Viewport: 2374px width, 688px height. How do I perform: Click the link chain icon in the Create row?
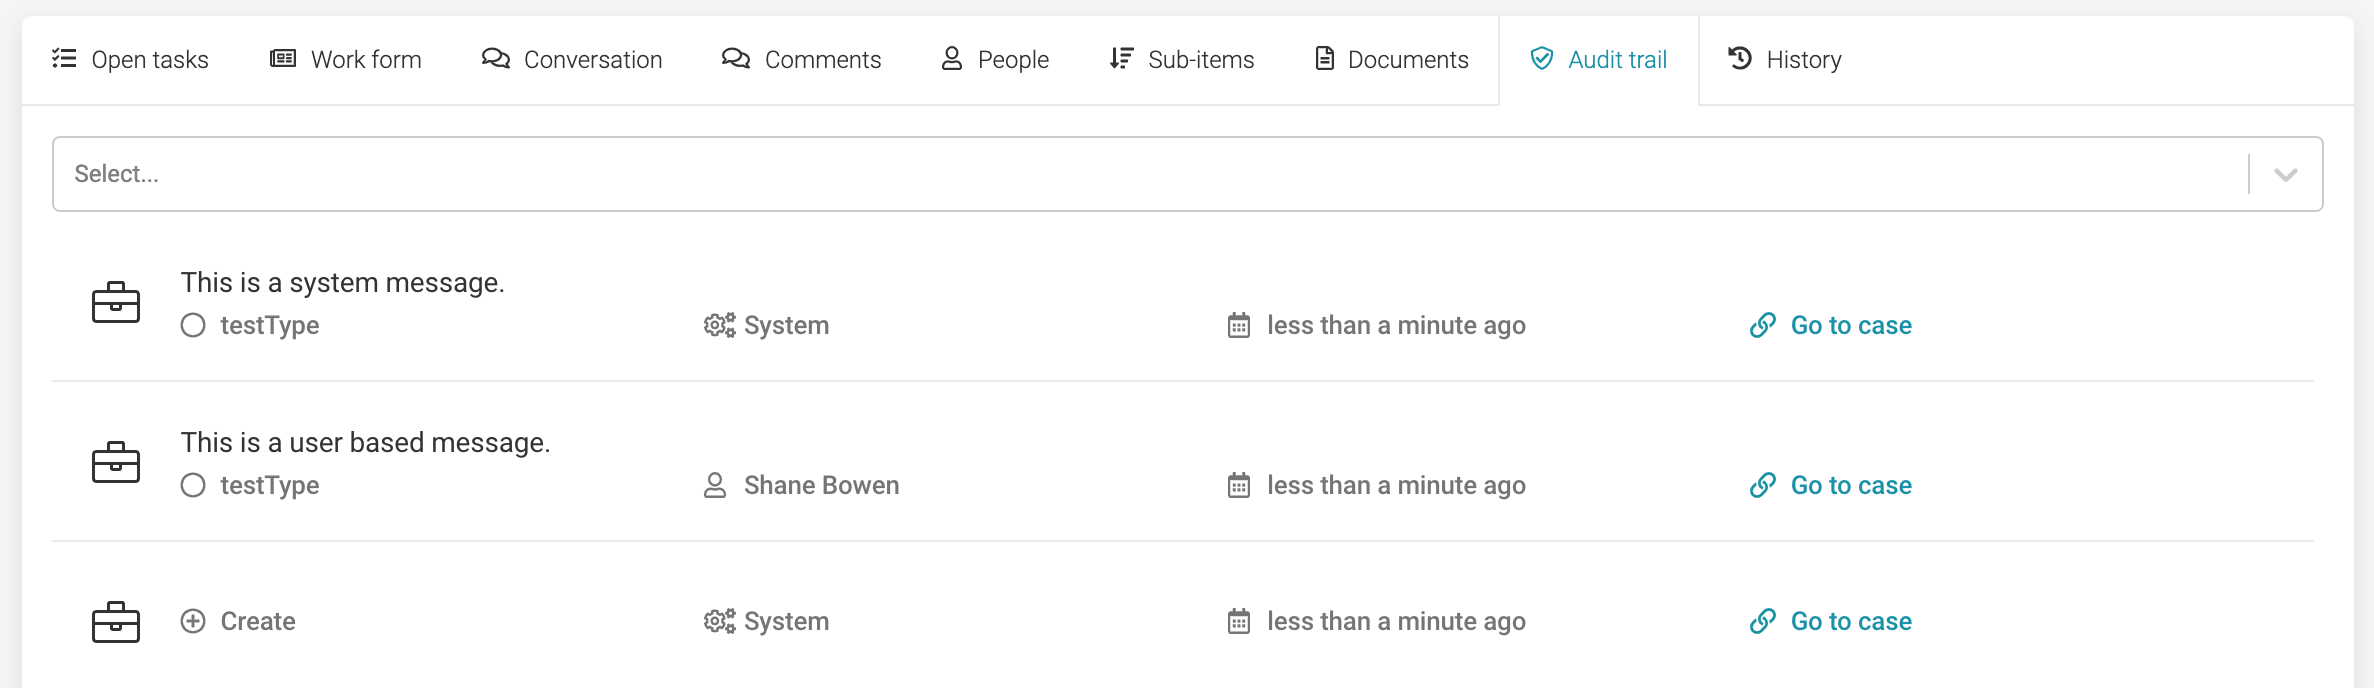[1763, 621]
